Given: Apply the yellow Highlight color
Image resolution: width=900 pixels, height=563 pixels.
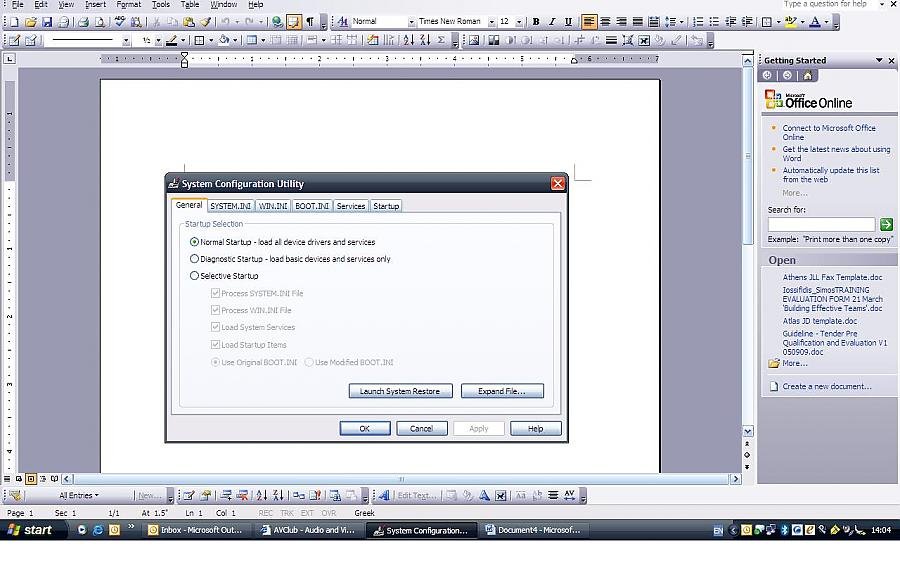Looking at the screenshot, I should pos(791,22).
